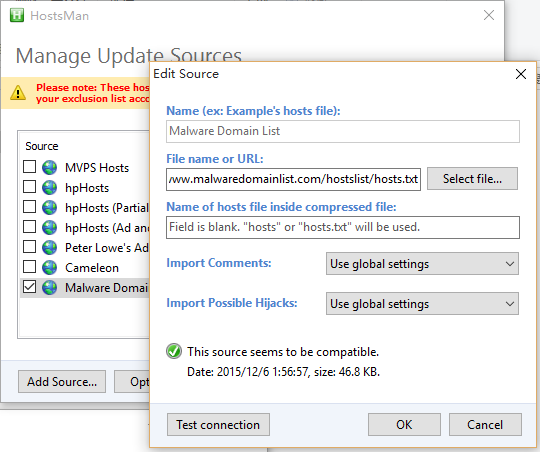Click the globe icon beside MVPS Hosts
540x452 pixels.
[x=50, y=168]
